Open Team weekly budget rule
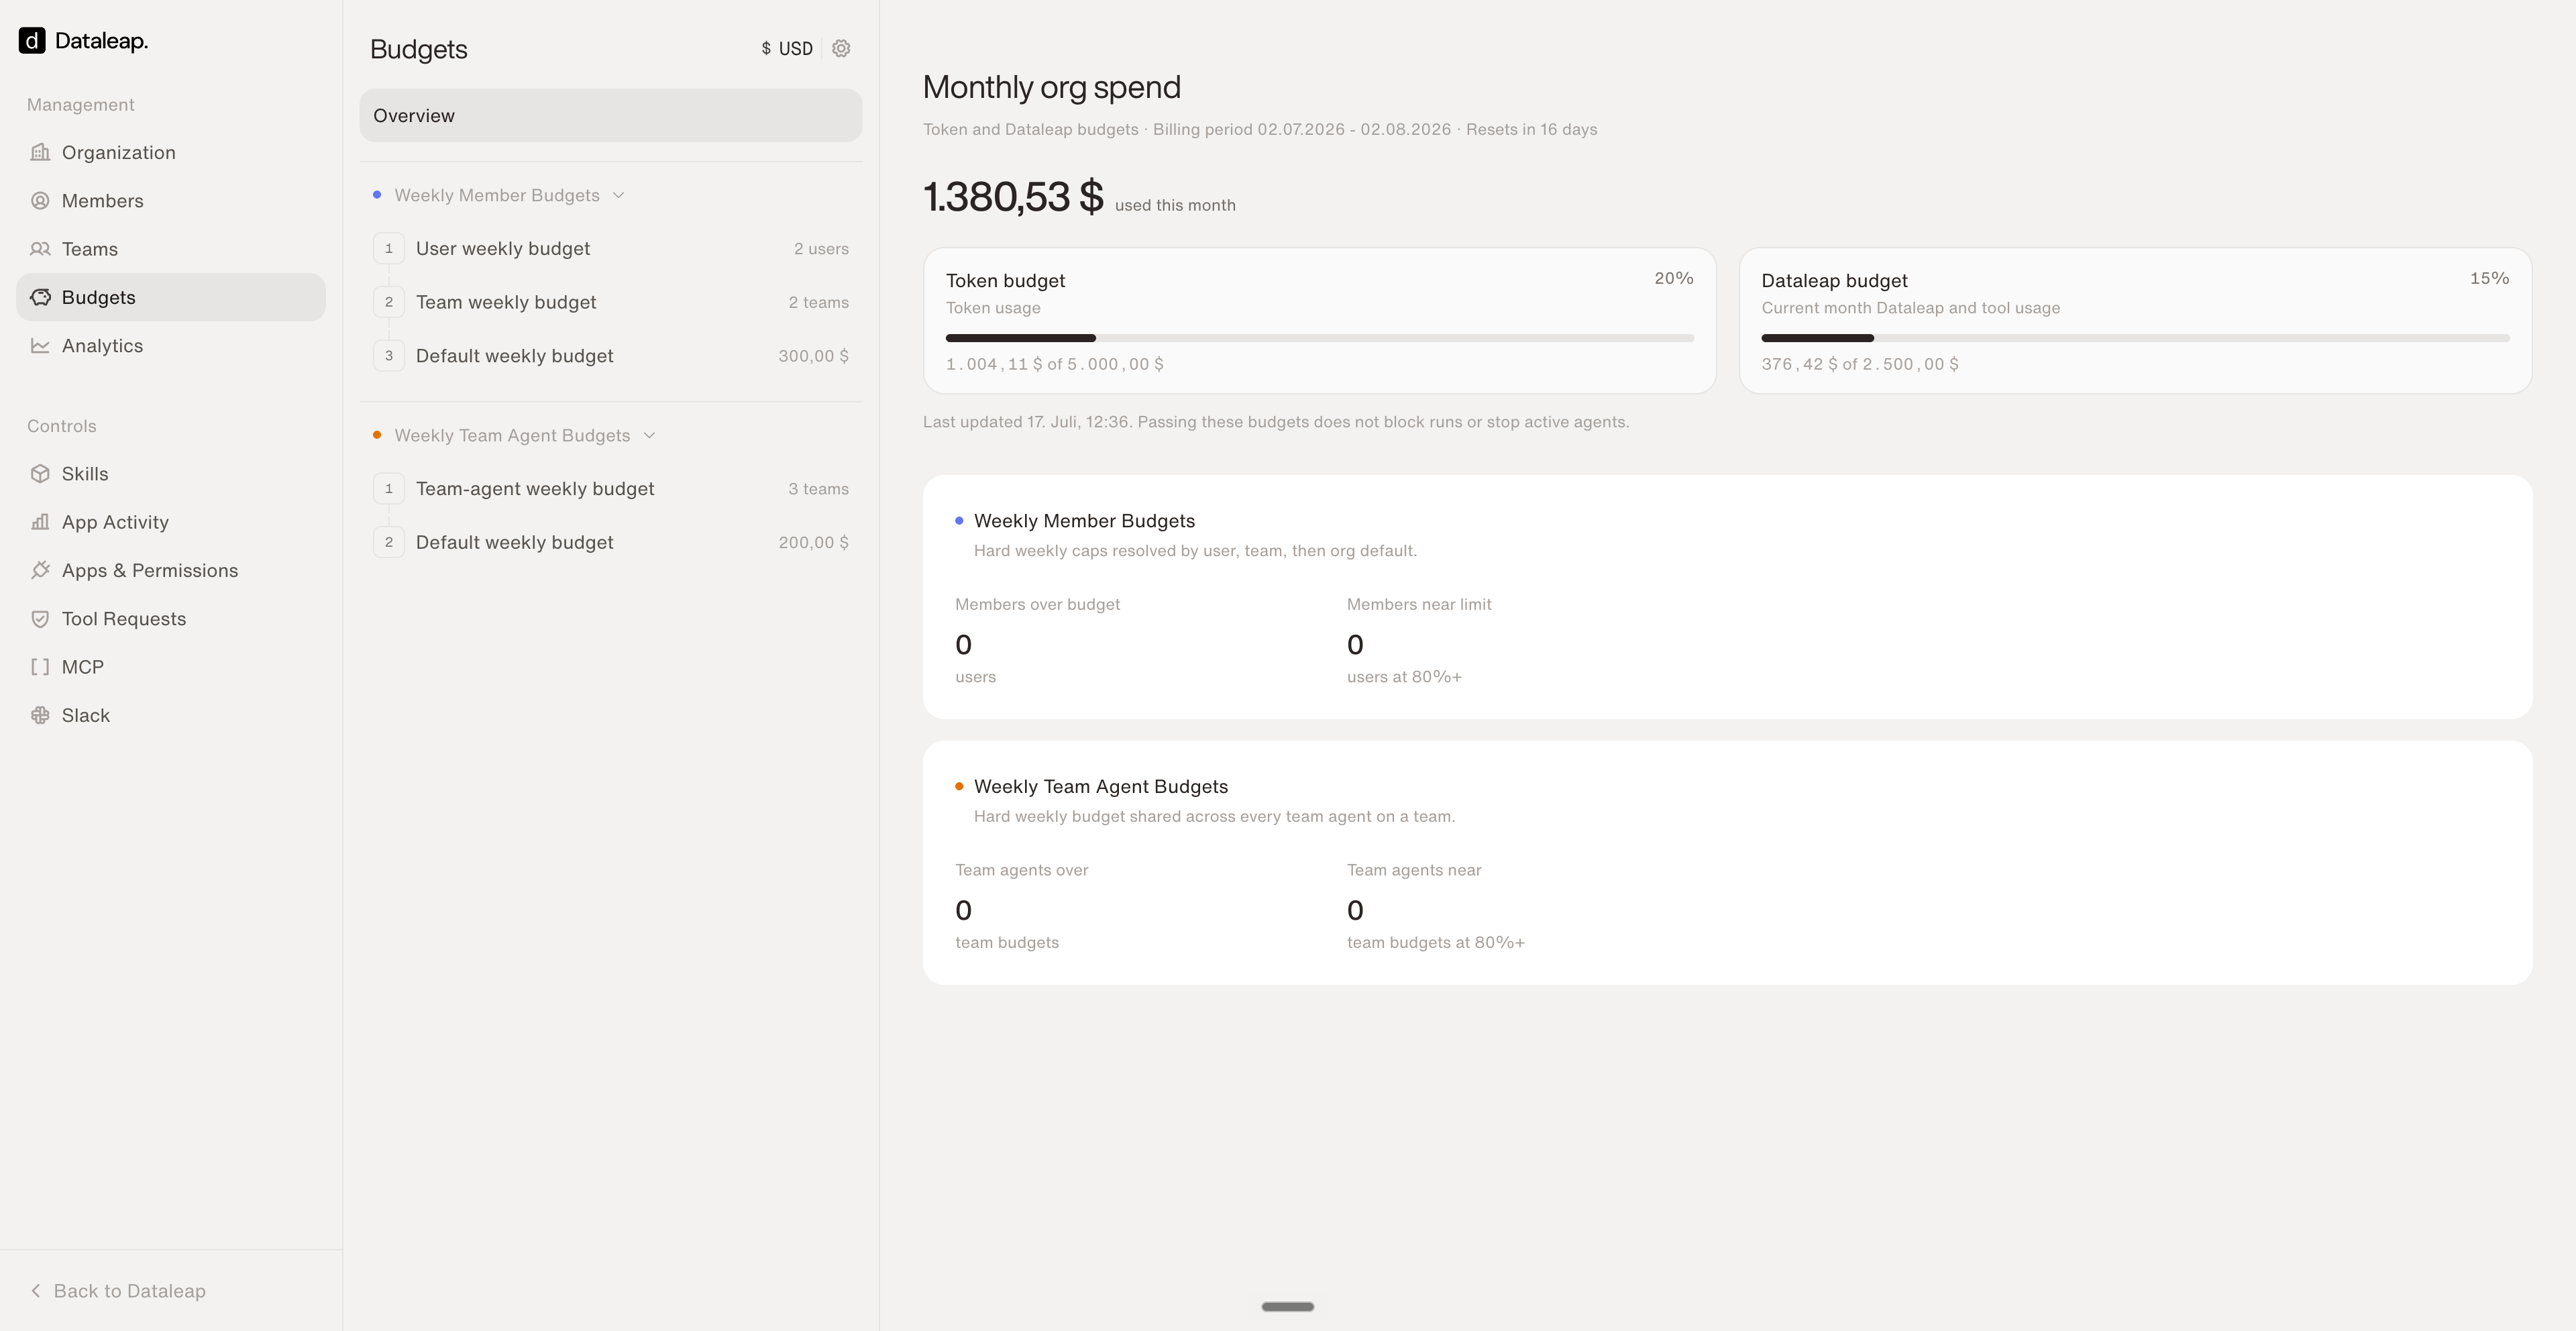The image size is (2576, 1331). click(611, 302)
